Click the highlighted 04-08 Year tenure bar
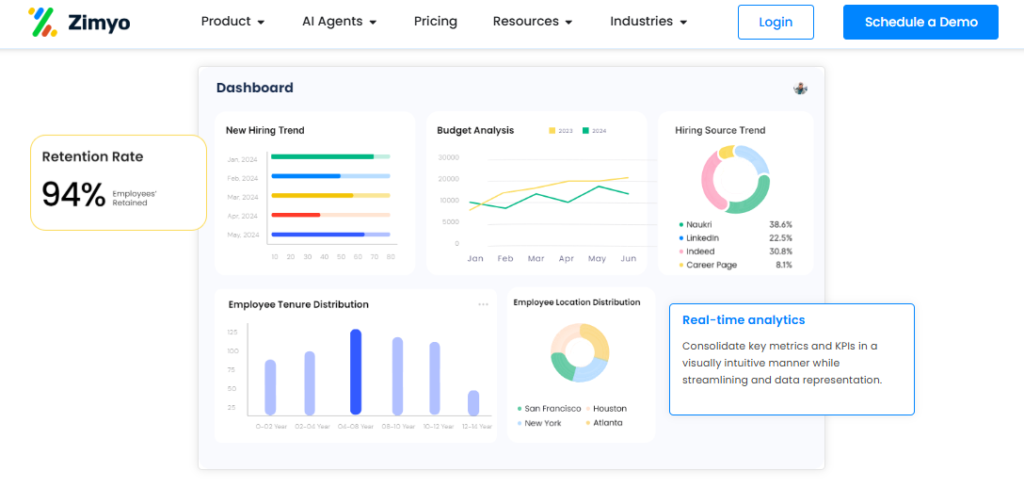The width and height of the screenshot is (1024, 504). (x=356, y=372)
